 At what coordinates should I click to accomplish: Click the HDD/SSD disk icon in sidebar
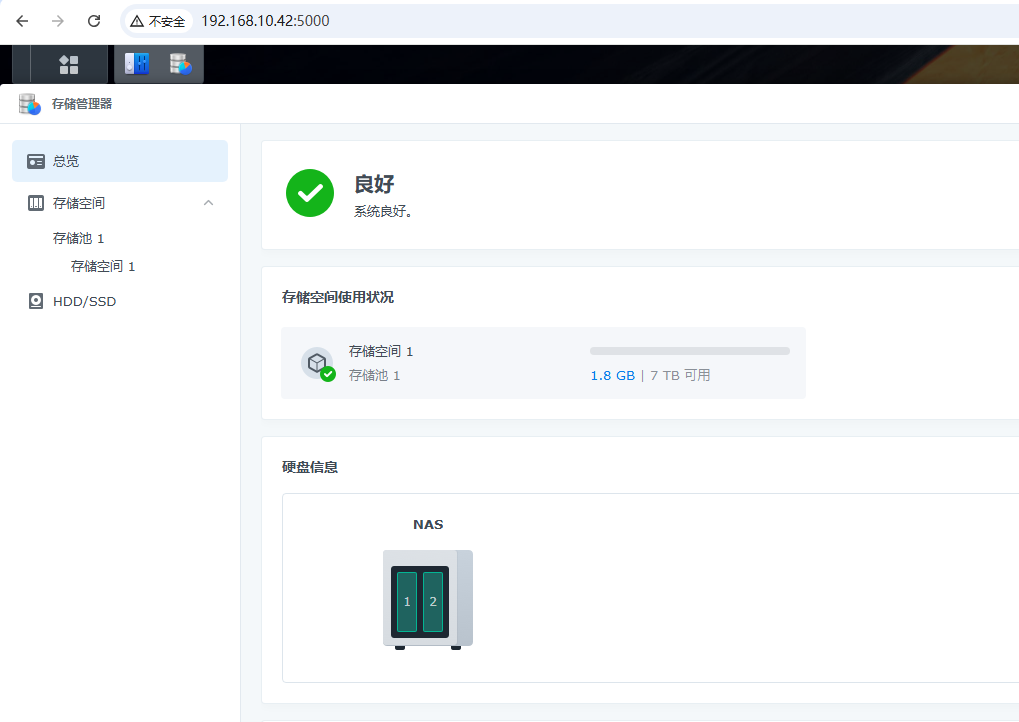pyautogui.click(x=36, y=301)
